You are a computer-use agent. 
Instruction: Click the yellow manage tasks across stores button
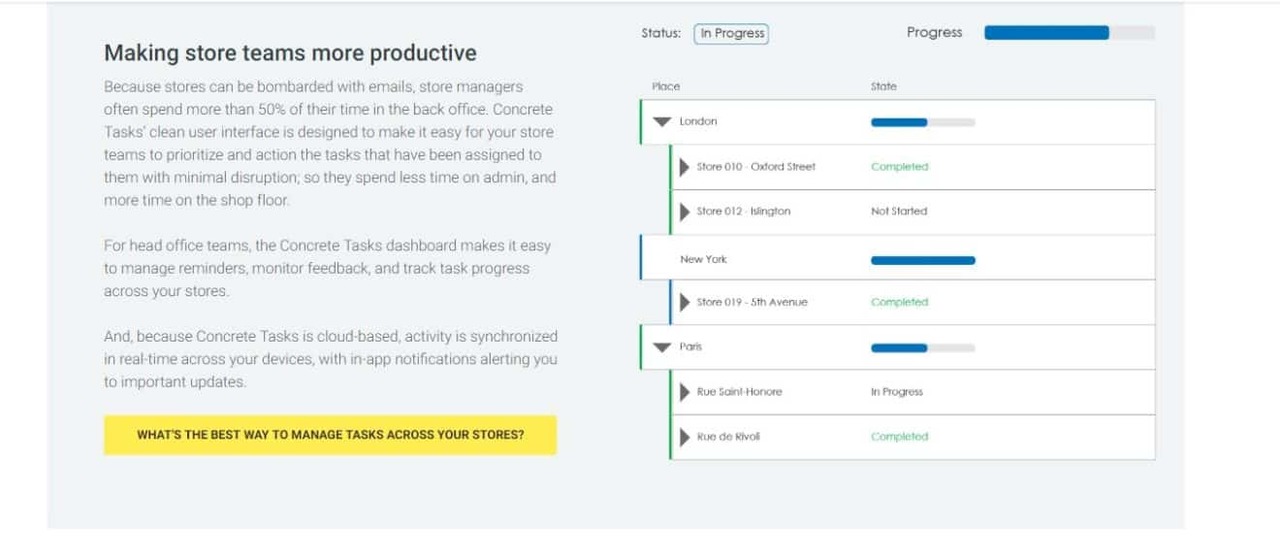(330, 435)
